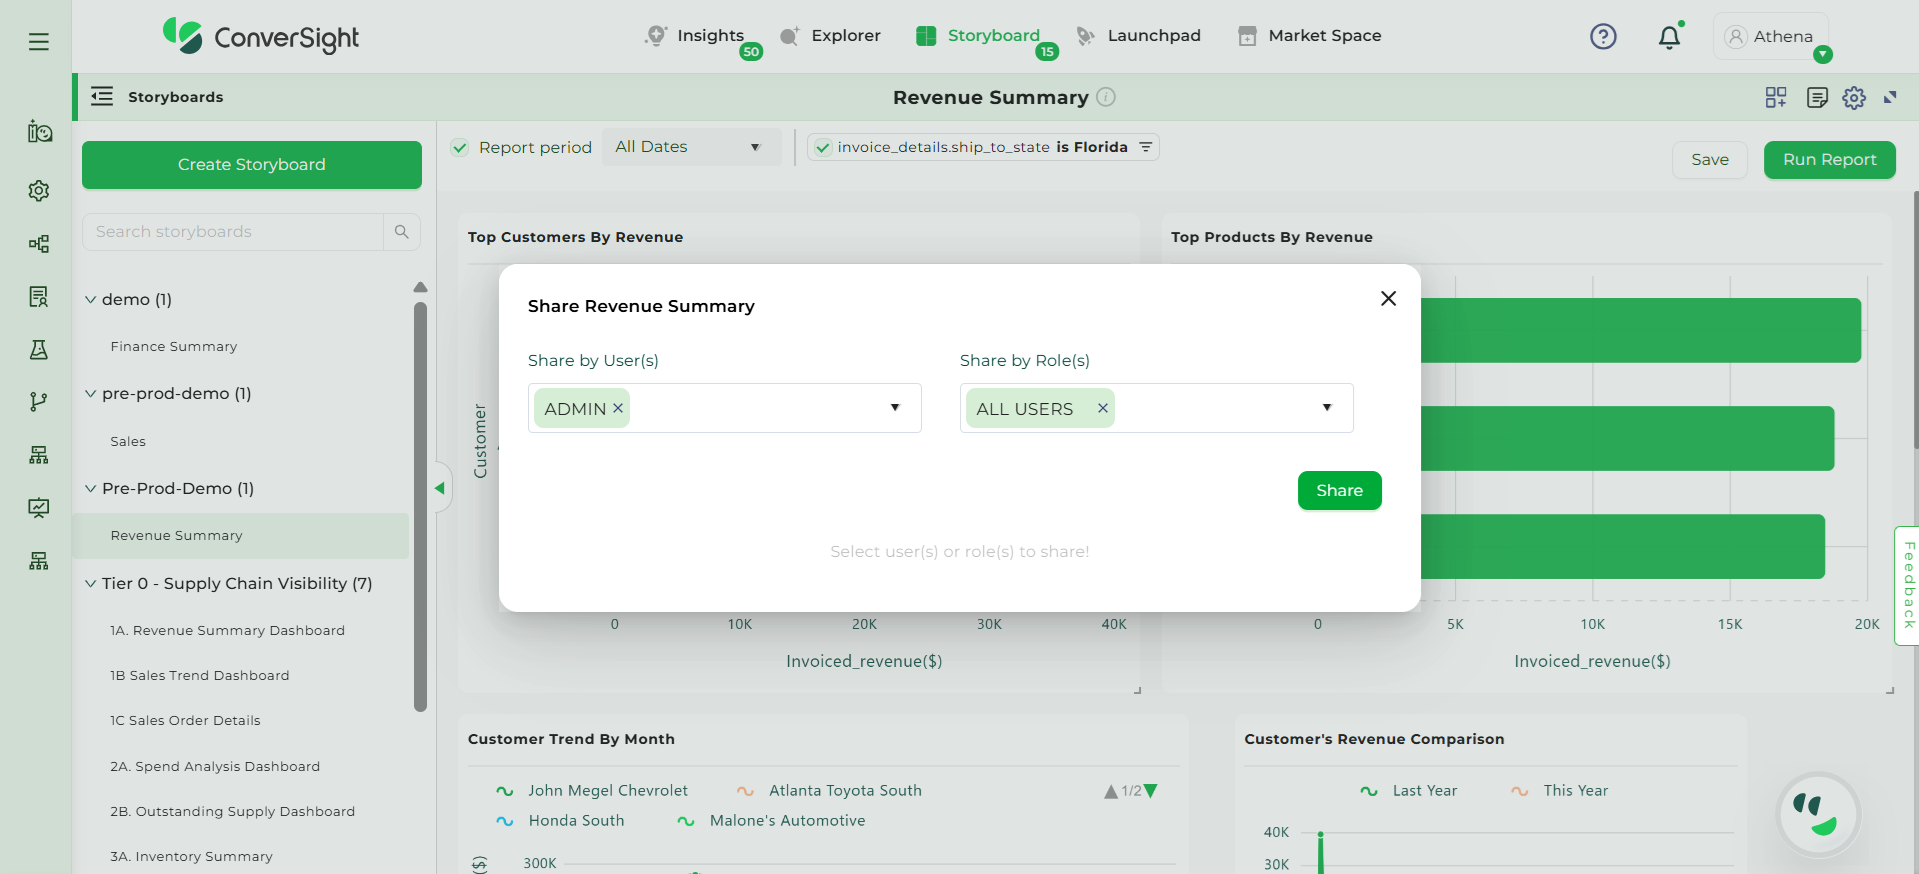Remove the ADMIN user tag
This screenshot has height=874, width=1919.
click(618, 408)
